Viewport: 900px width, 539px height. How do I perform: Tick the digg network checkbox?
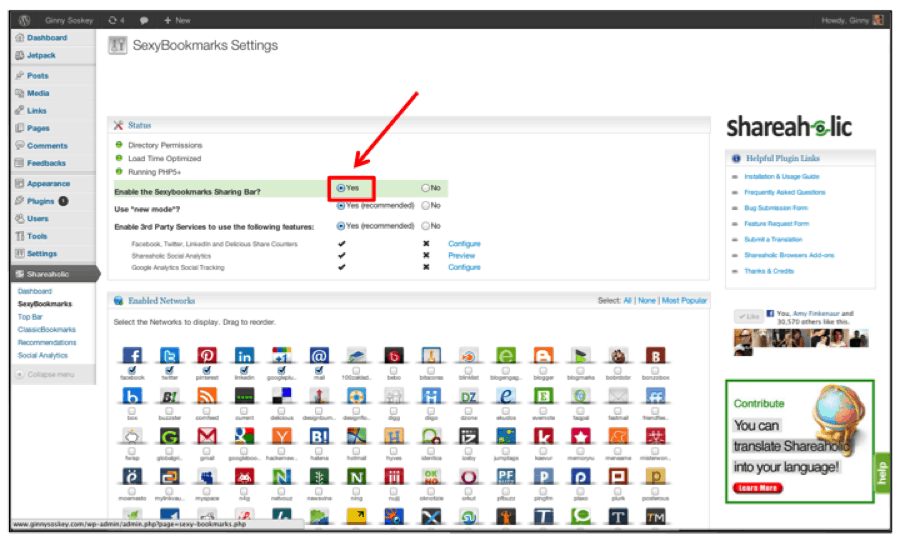394,411
